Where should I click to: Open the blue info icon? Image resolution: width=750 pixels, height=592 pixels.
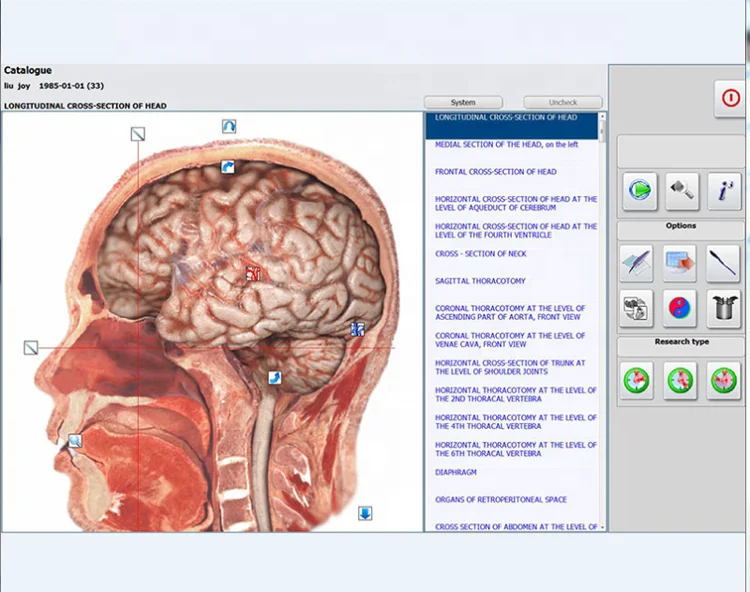(x=723, y=190)
